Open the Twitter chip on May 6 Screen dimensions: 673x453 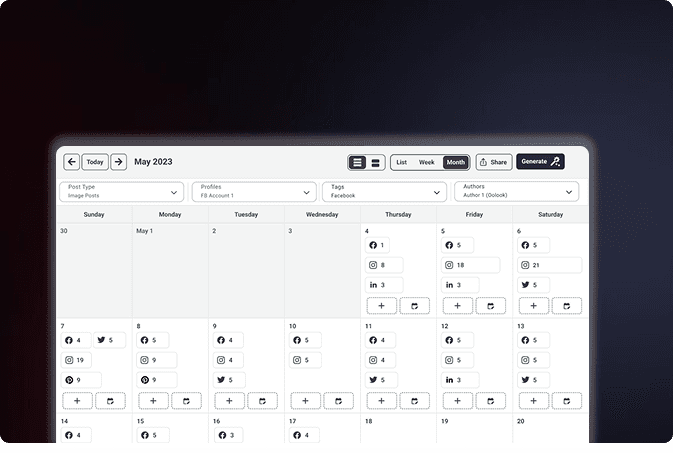click(534, 285)
